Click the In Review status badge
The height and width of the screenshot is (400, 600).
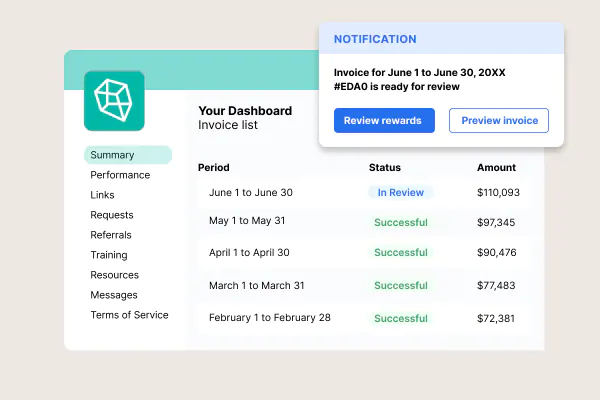click(400, 193)
